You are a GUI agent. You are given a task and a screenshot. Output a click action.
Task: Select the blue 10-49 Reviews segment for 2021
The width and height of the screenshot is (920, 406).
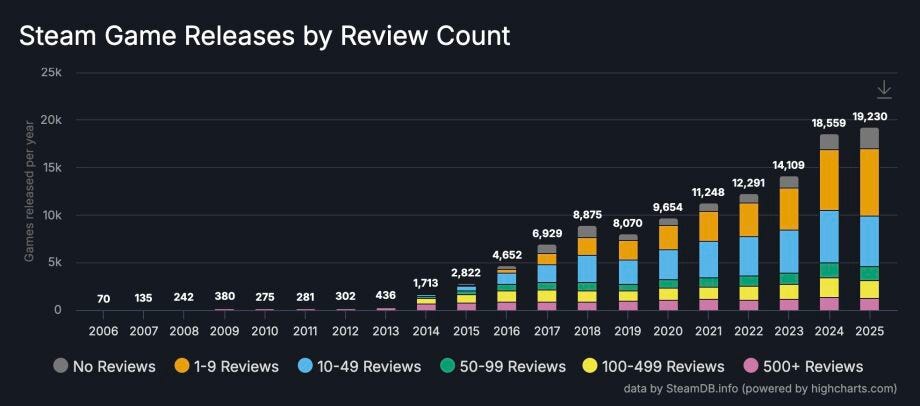(708, 259)
